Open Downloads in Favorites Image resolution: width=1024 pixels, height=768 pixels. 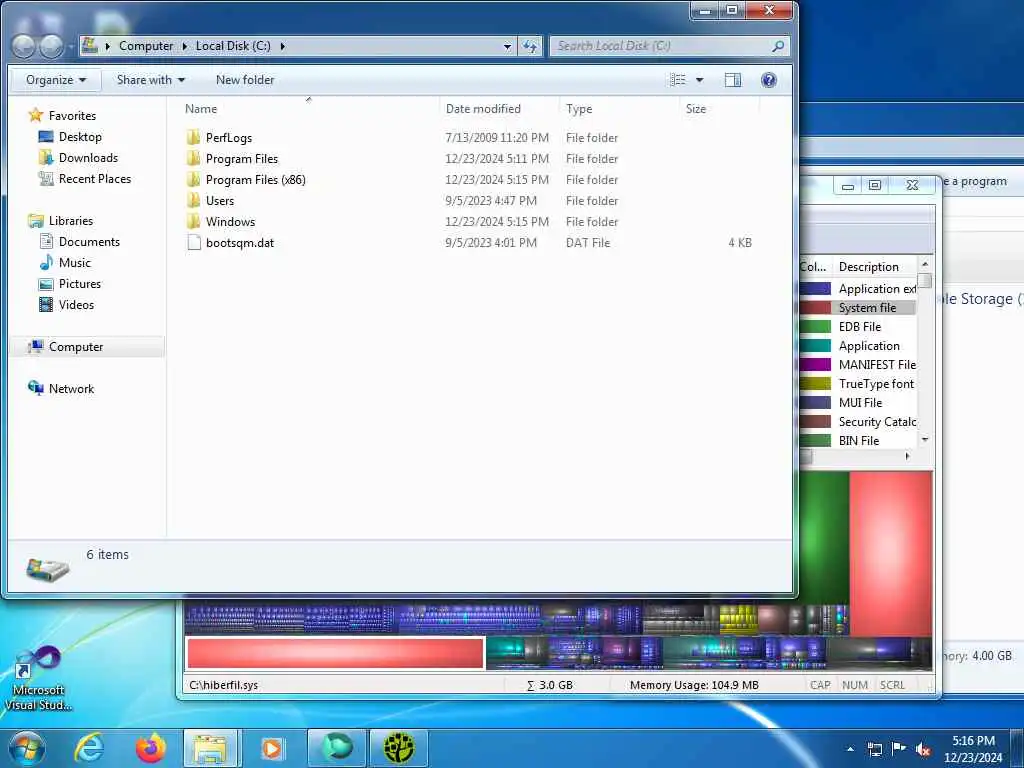pos(88,157)
